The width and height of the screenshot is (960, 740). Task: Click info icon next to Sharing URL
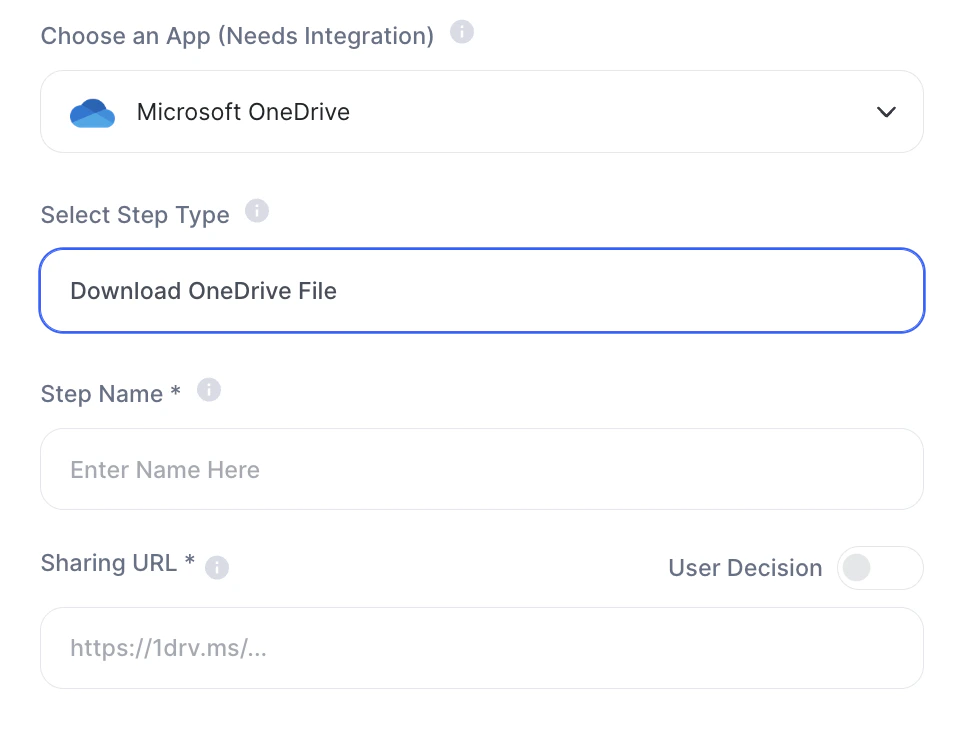click(217, 567)
